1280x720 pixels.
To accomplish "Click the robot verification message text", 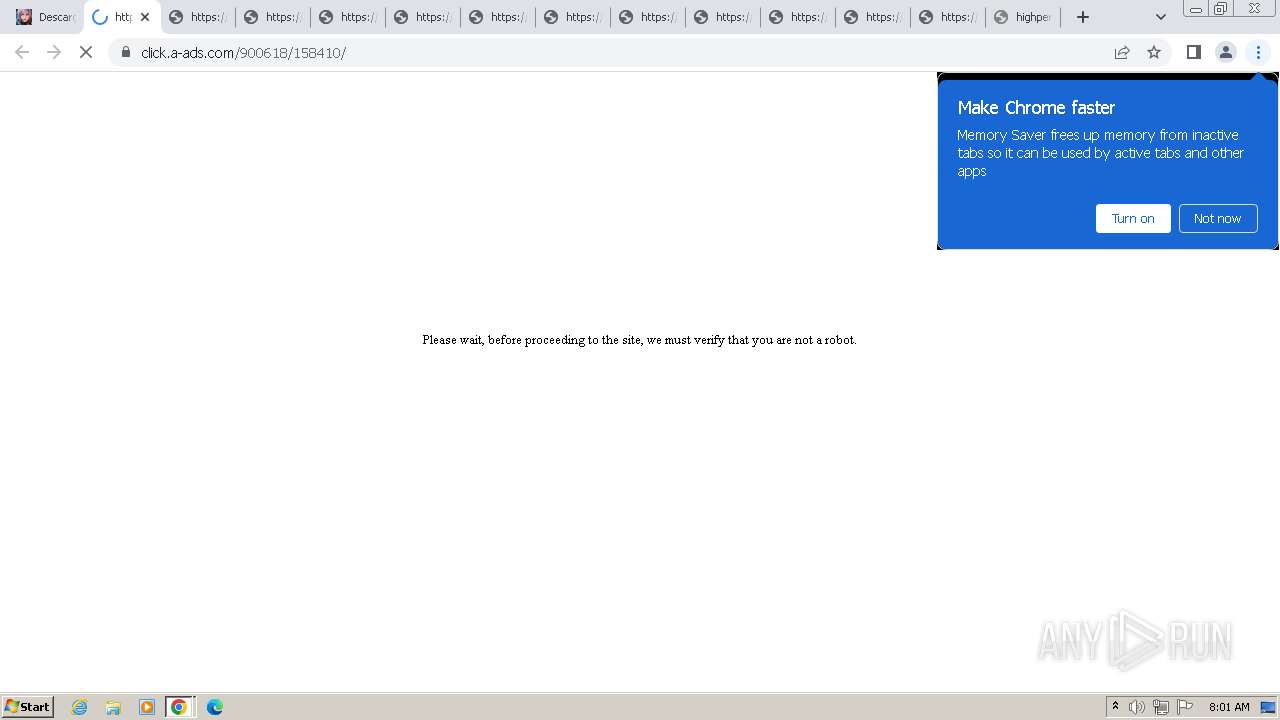I will [x=639, y=340].
